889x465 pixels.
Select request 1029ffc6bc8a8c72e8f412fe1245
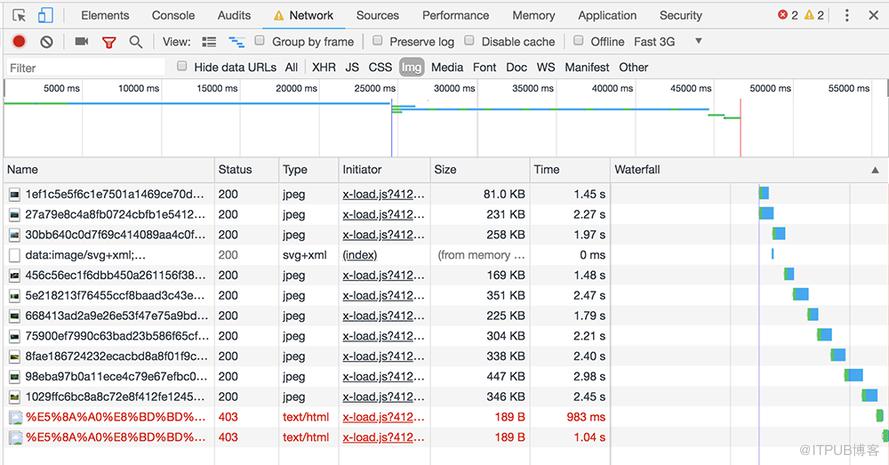pos(115,397)
